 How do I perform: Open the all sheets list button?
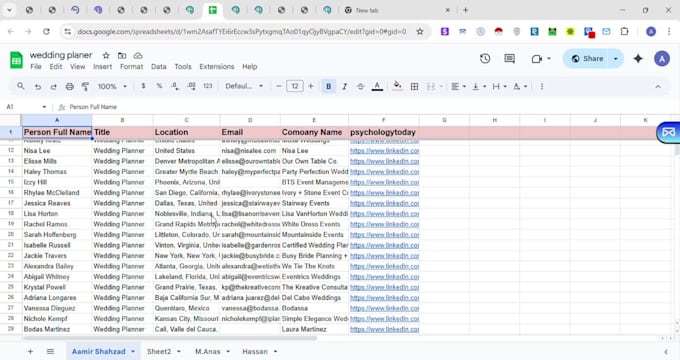pyautogui.click(x=50, y=351)
